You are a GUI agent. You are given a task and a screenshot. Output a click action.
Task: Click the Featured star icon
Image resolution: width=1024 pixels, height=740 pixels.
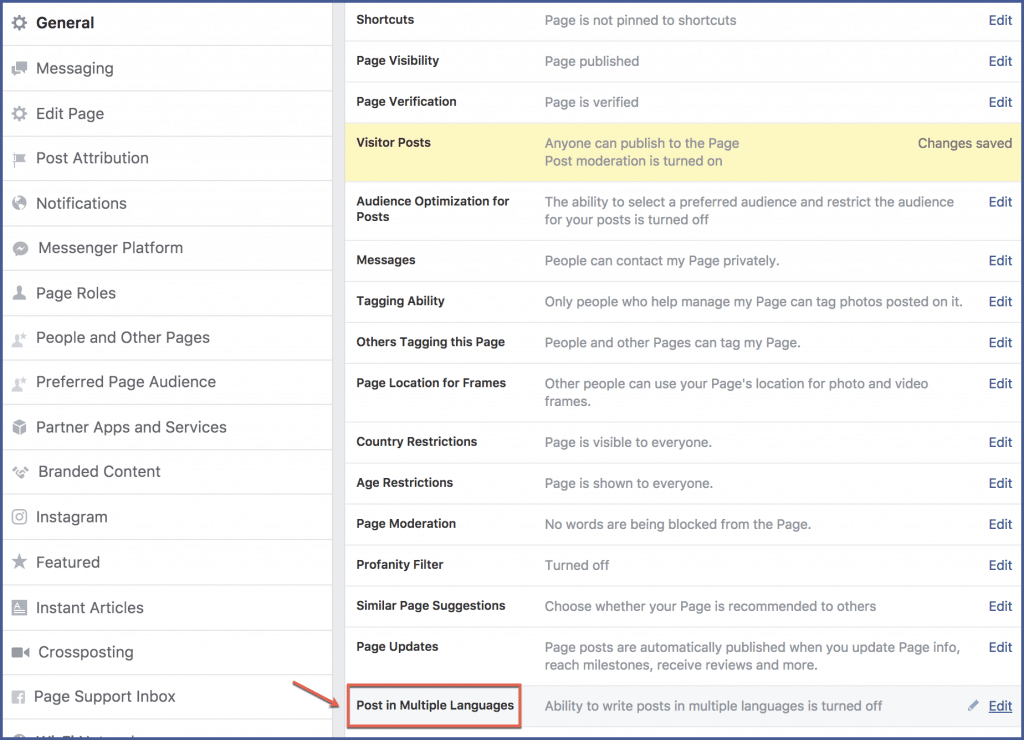coord(22,562)
